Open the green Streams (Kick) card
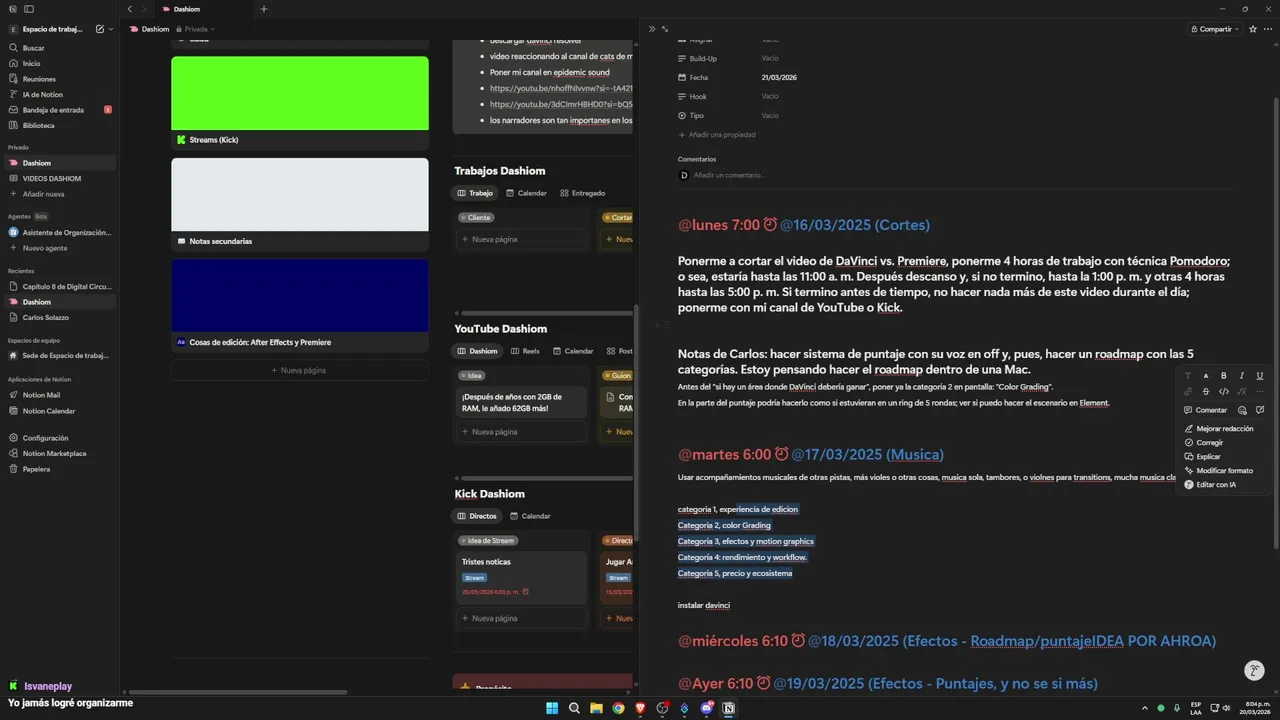 300,103
